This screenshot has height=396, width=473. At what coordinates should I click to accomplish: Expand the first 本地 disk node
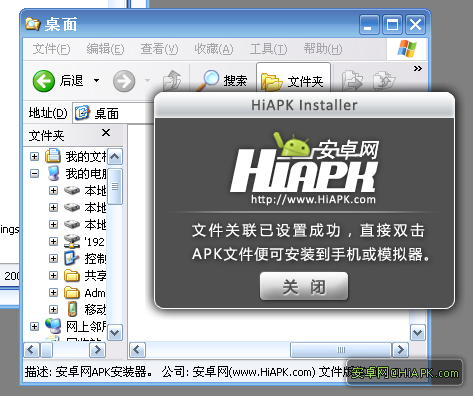[x=53, y=190]
